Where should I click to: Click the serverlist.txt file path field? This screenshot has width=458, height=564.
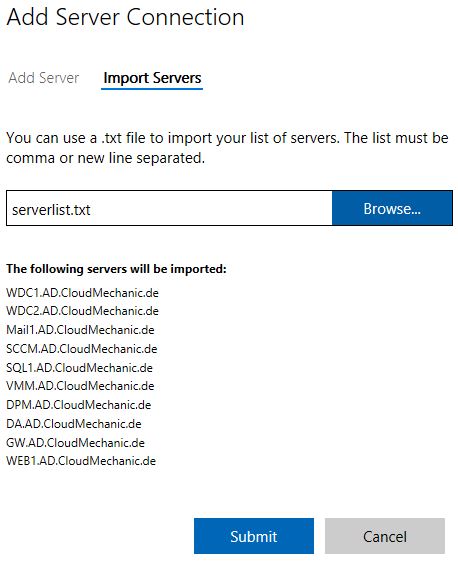[x=169, y=208]
